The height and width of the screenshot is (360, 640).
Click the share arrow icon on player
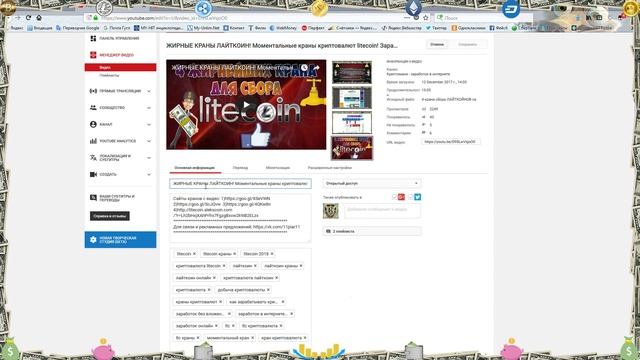(x=316, y=67)
